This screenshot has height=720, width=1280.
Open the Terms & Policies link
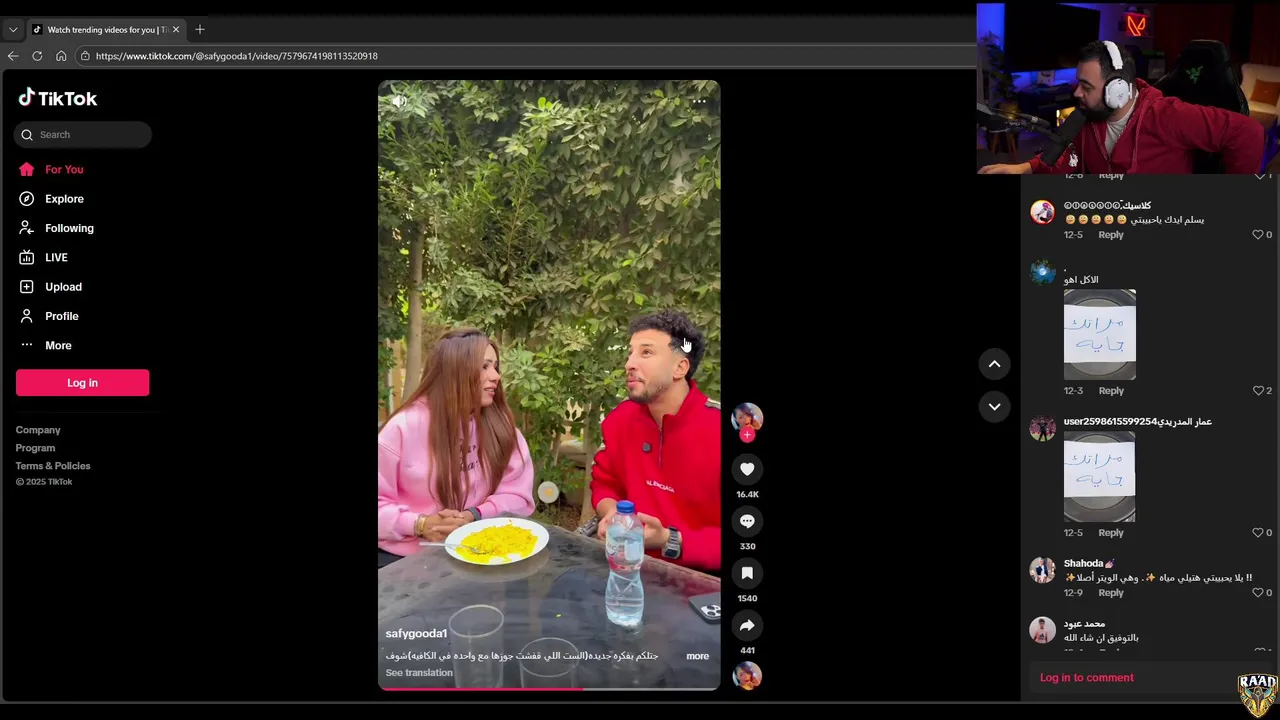click(x=53, y=466)
